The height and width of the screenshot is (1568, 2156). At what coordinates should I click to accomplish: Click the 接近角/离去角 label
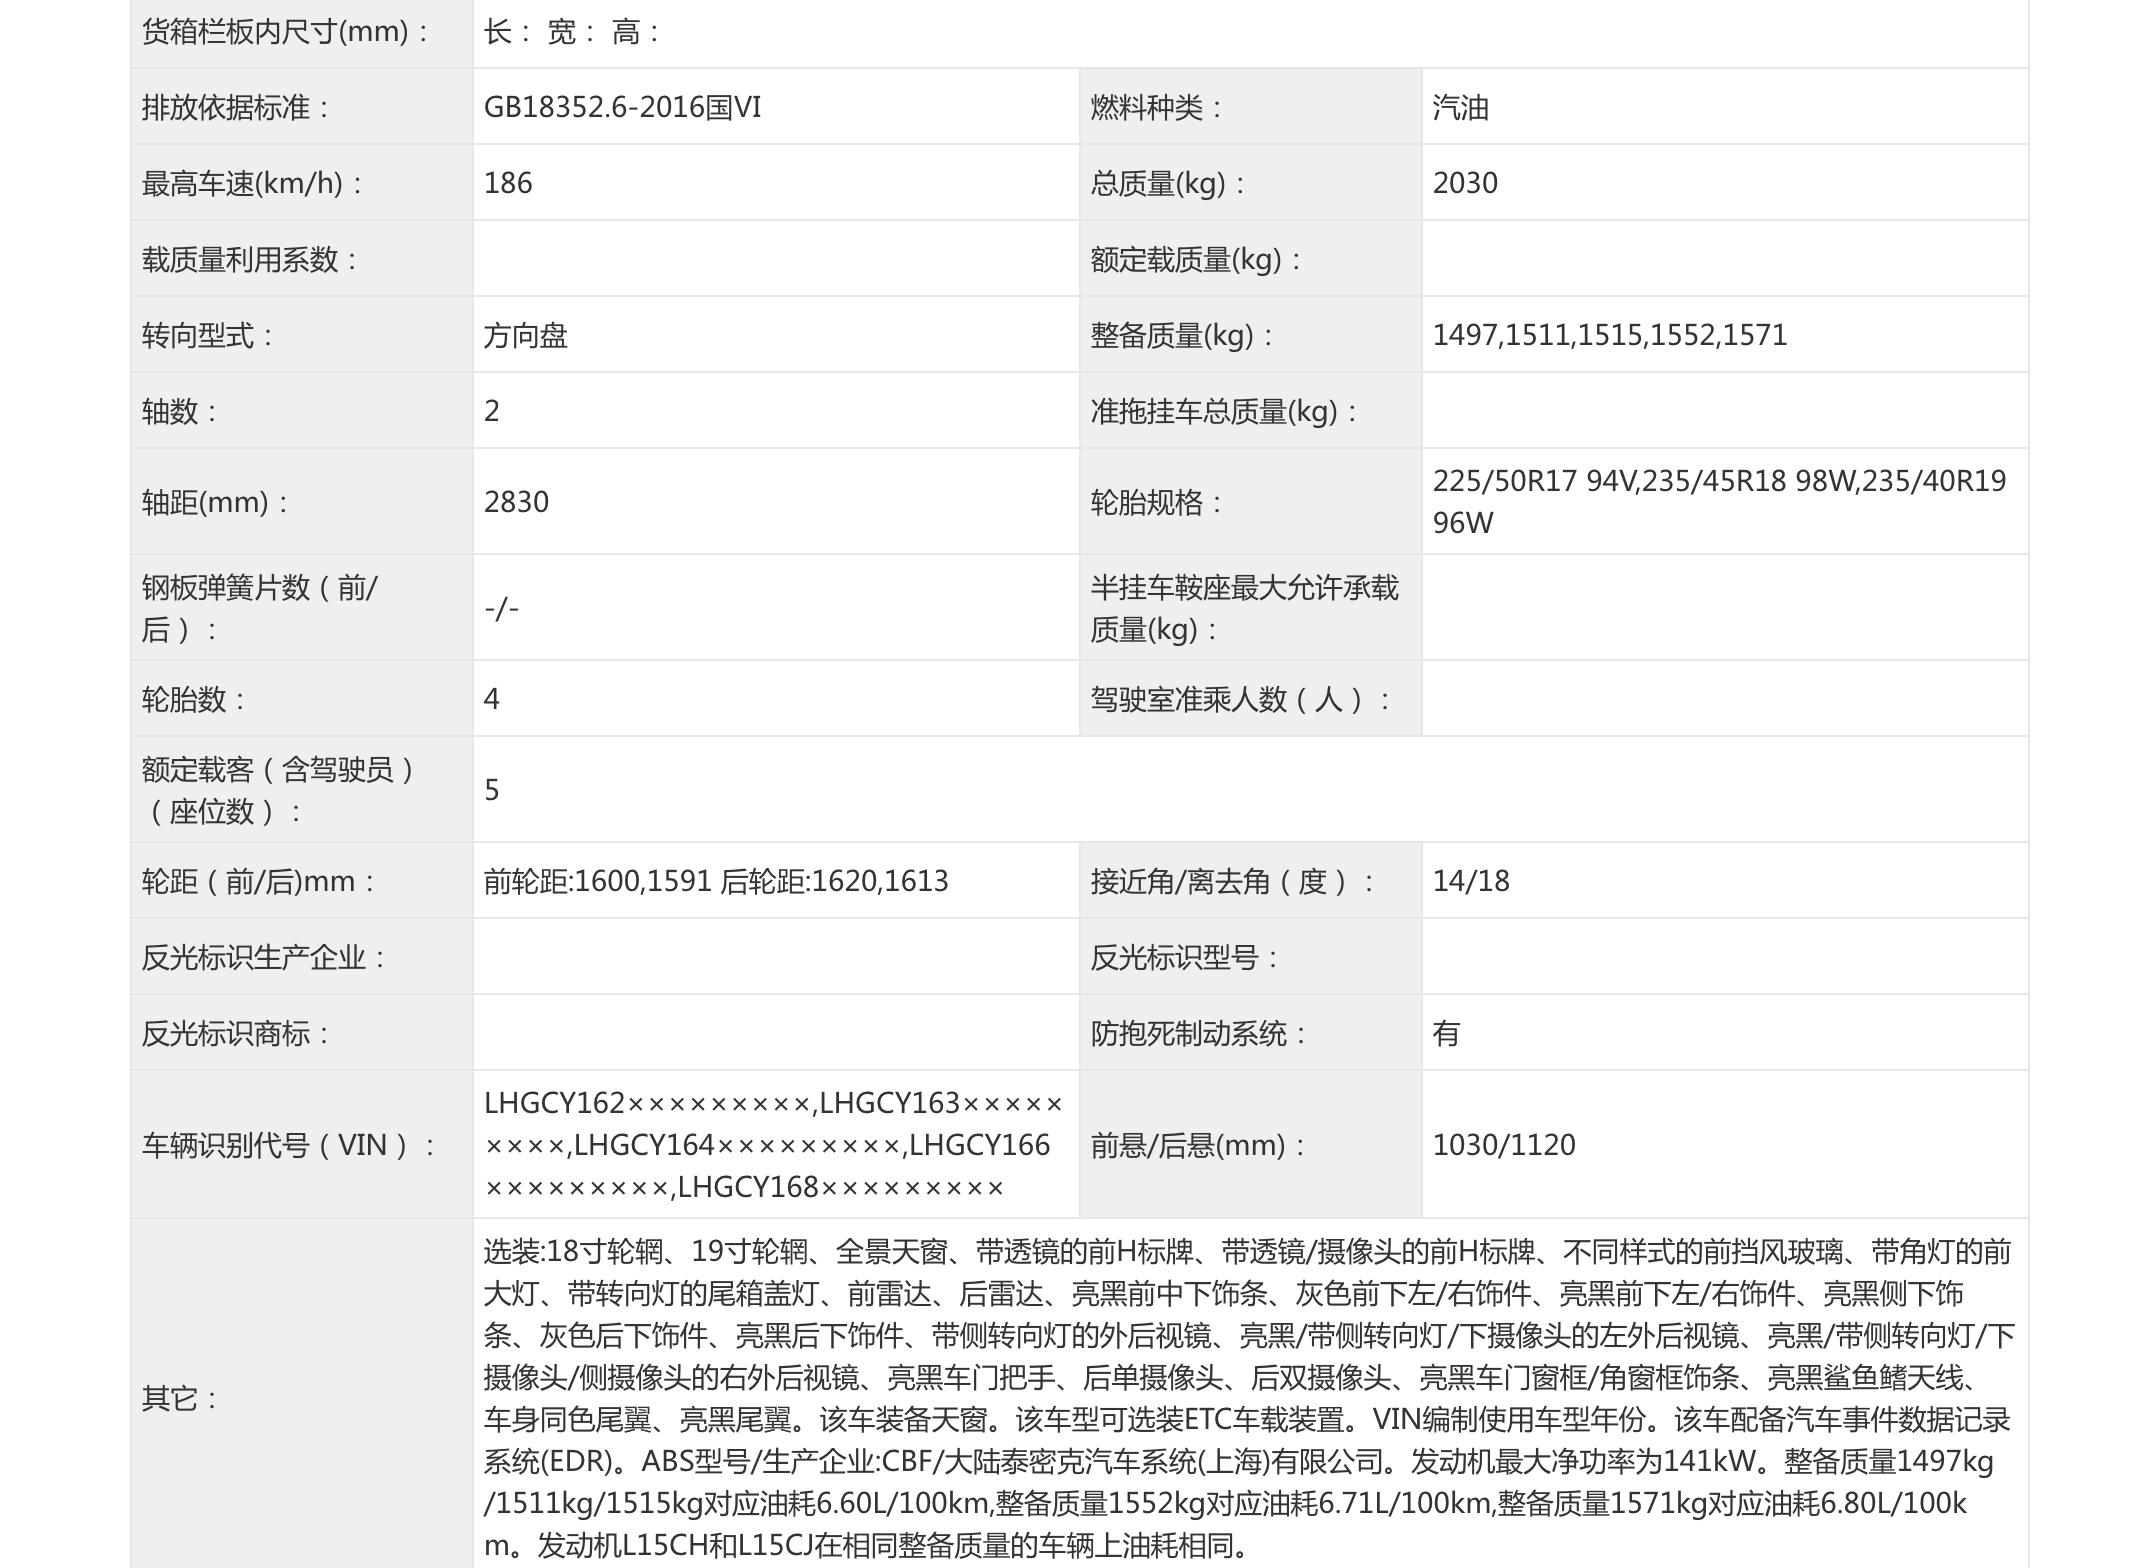click(1232, 881)
